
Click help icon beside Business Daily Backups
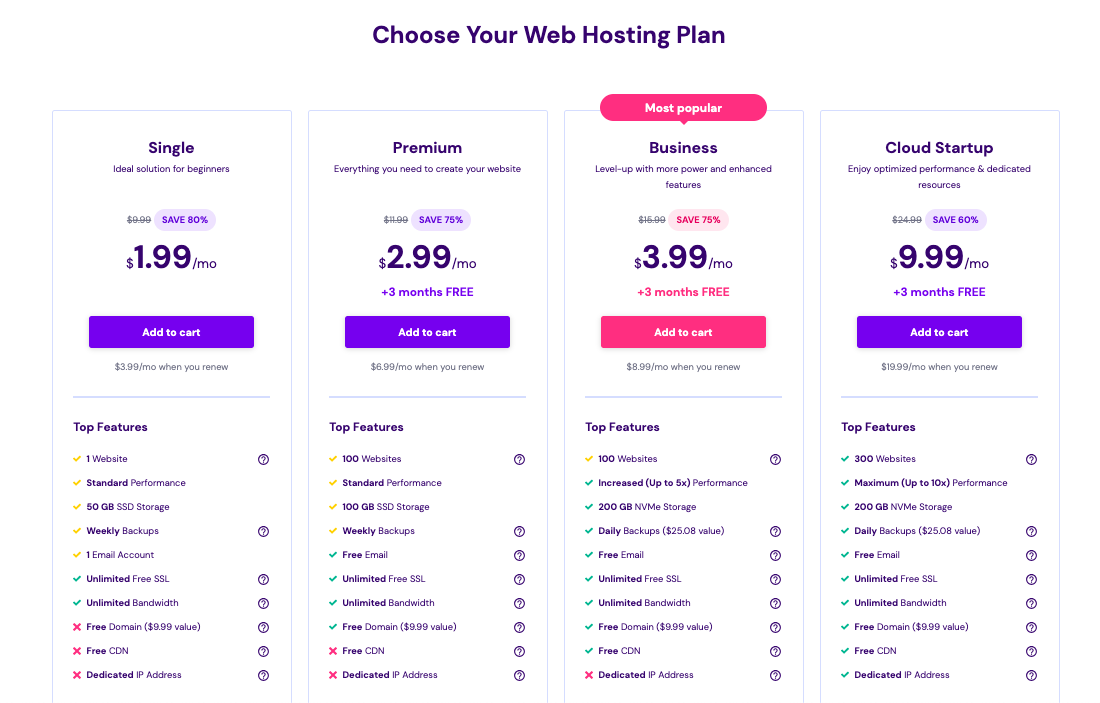click(775, 532)
